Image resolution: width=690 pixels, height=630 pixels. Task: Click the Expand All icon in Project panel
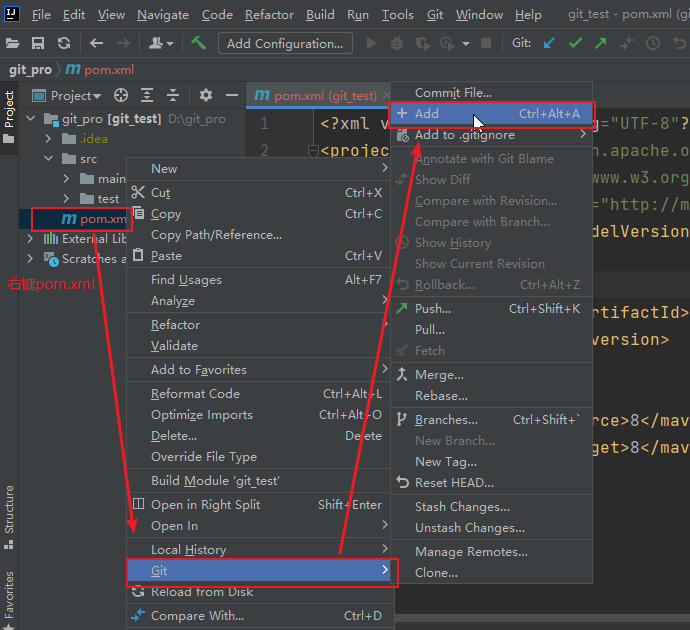point(147,95)
